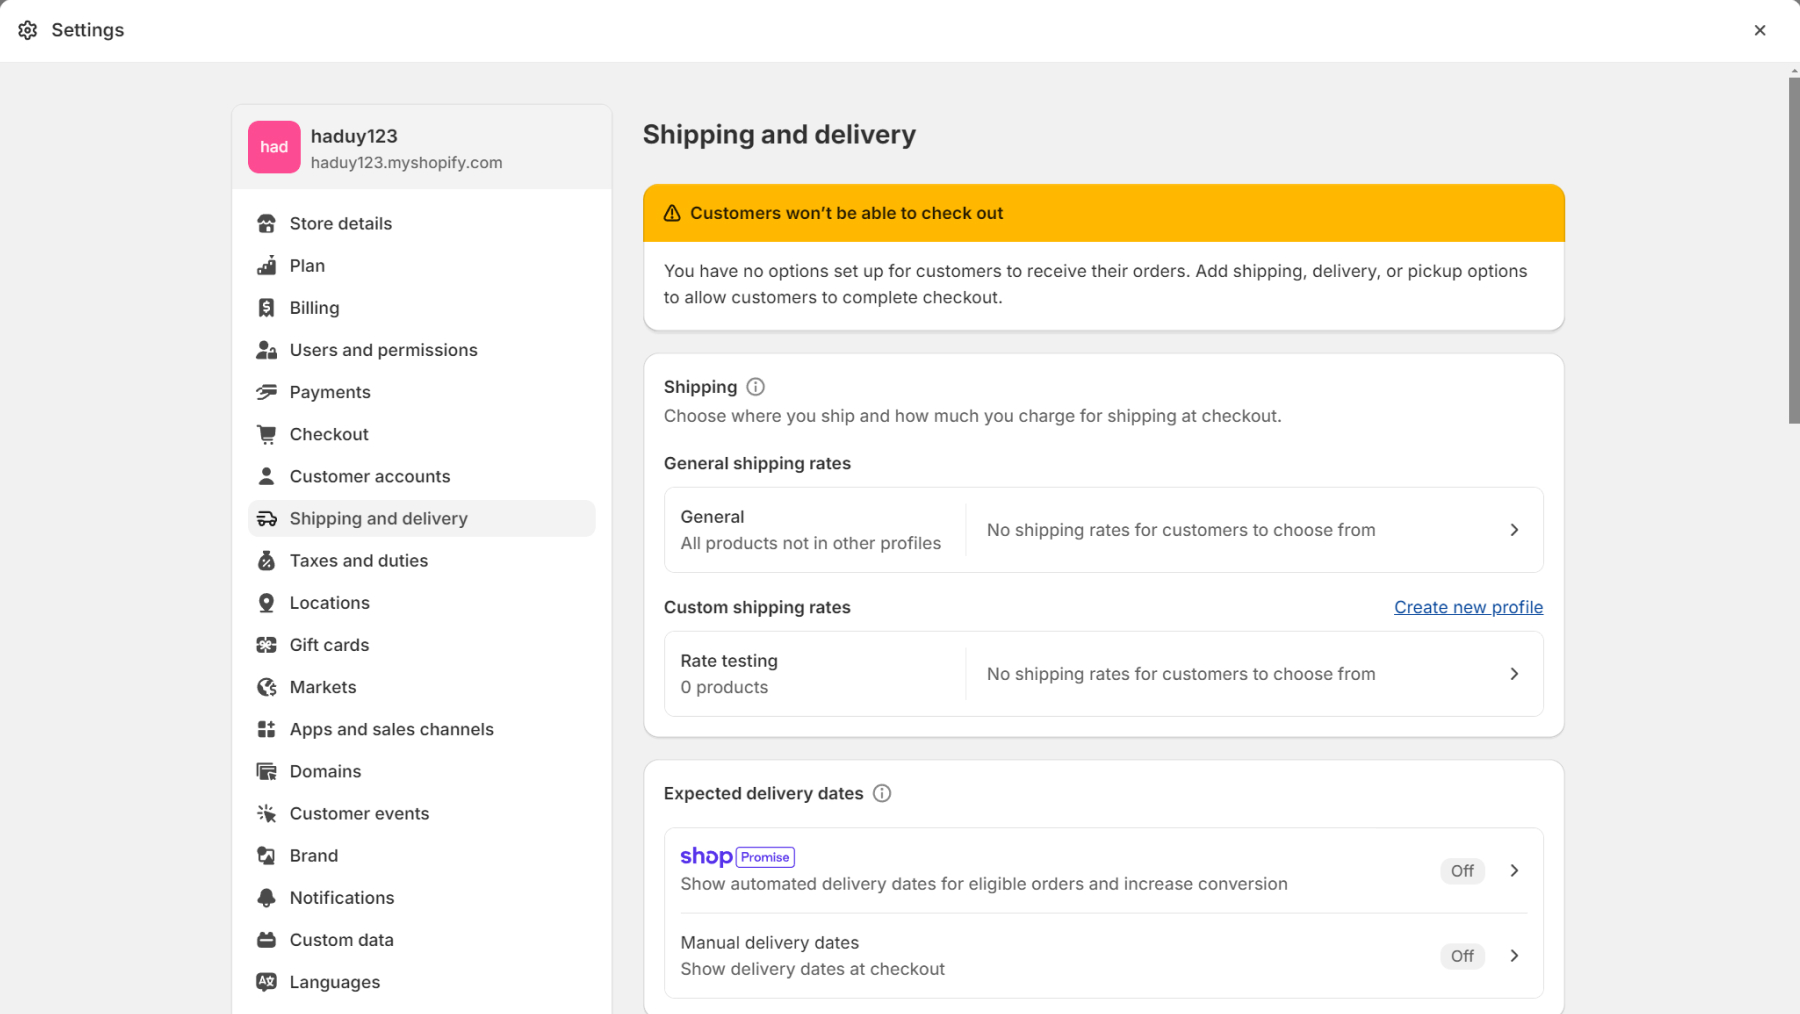Click info icon next to Expected delivery dates
The width and height of the screenshot is (1800, 1014).
882,793
